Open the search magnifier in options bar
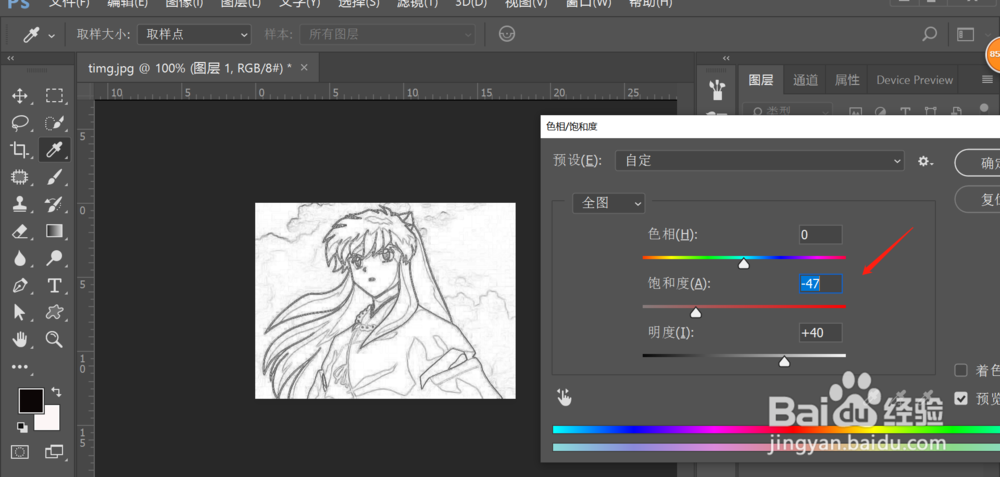Image resolution: width=1000 pixels, height=477 pixels. 930,34
